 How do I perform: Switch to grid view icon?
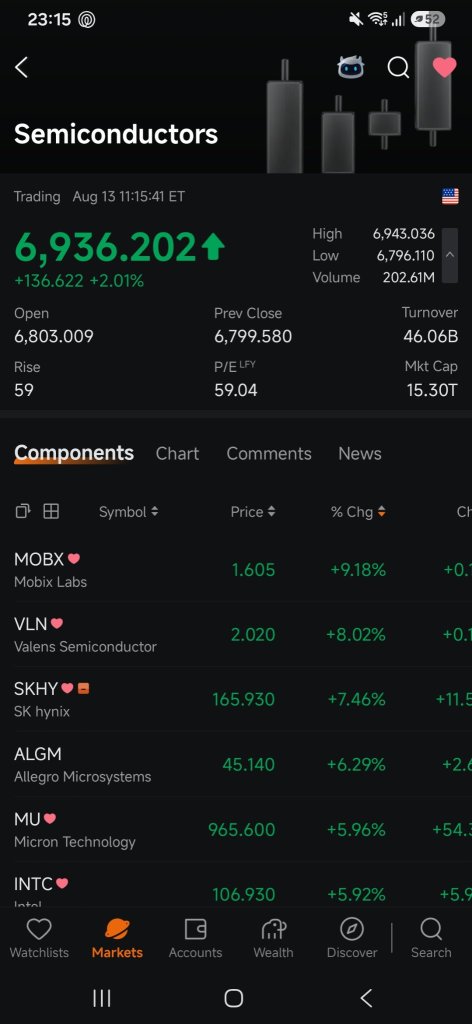tap(51, 511)
